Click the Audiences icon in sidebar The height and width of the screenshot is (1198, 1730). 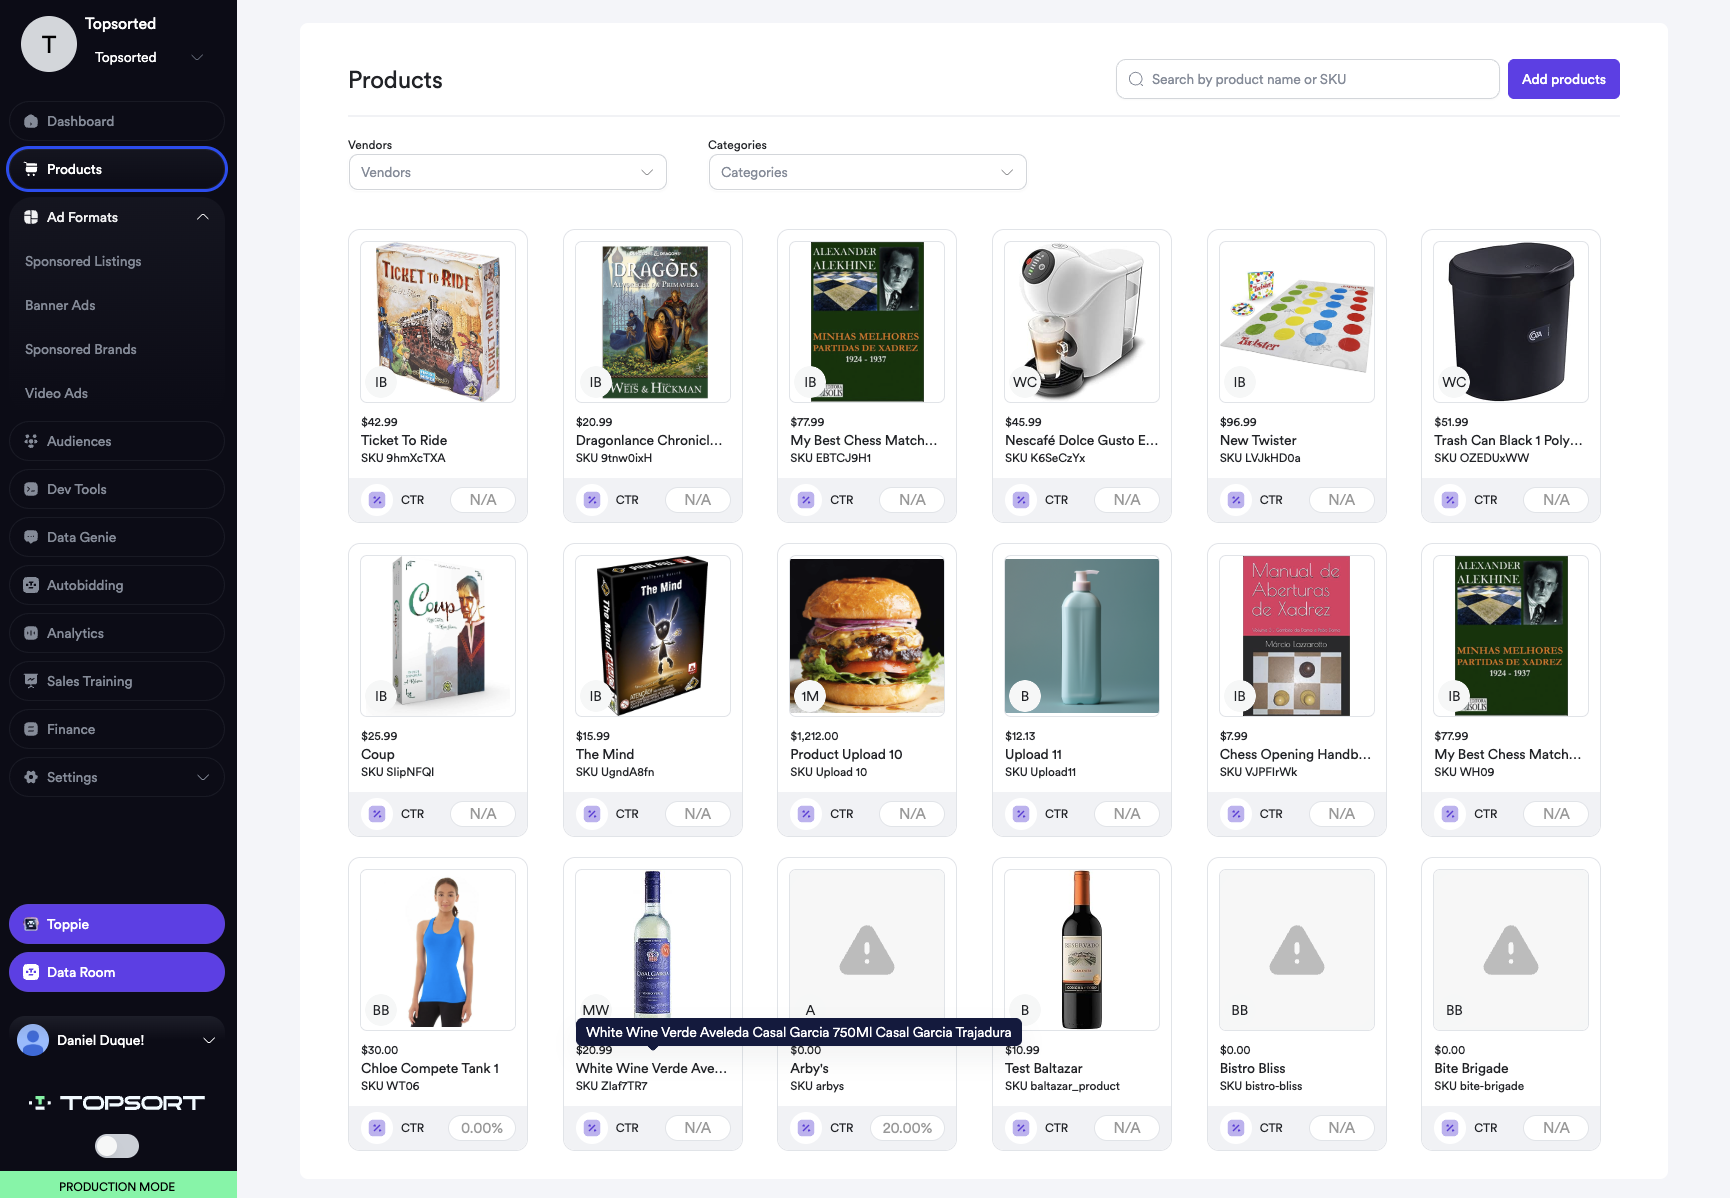click(31, 441)
